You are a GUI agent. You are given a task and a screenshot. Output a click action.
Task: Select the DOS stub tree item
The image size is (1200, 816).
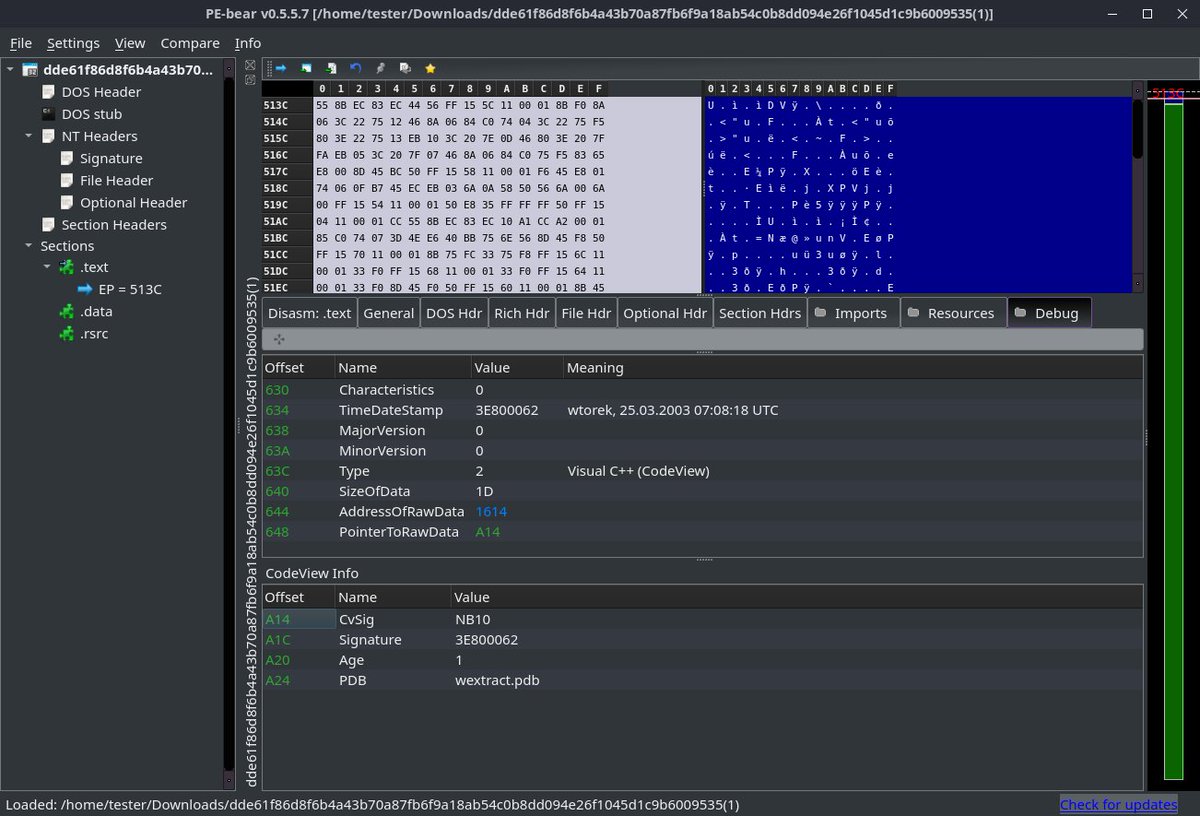click(92, 114)
